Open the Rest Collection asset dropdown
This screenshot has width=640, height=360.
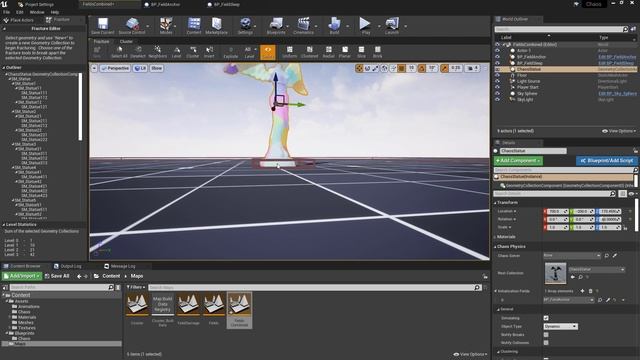pyautogui.click(x=596, y=269)
